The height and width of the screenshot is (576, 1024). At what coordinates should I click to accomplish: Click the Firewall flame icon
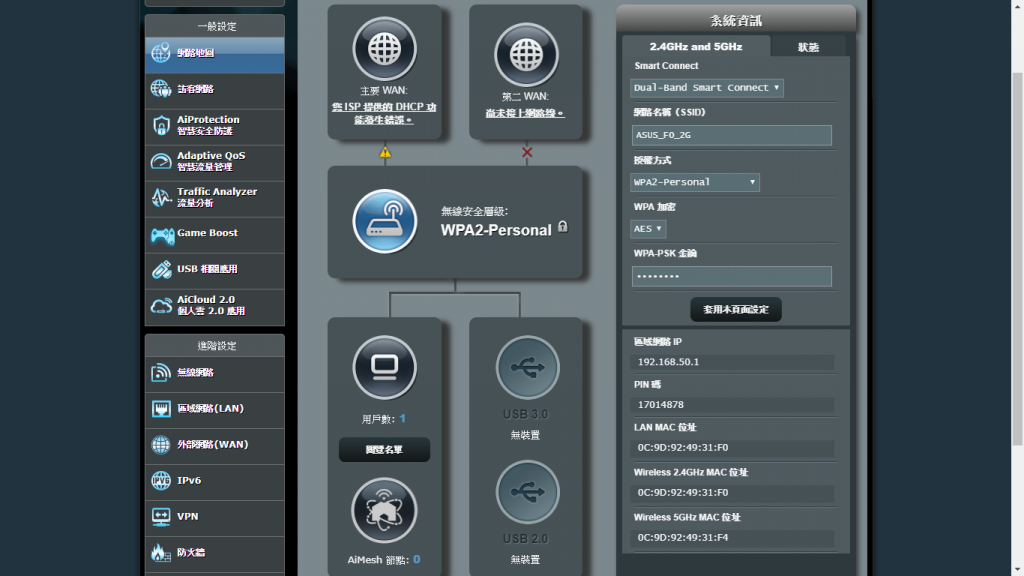click(161, 552)
